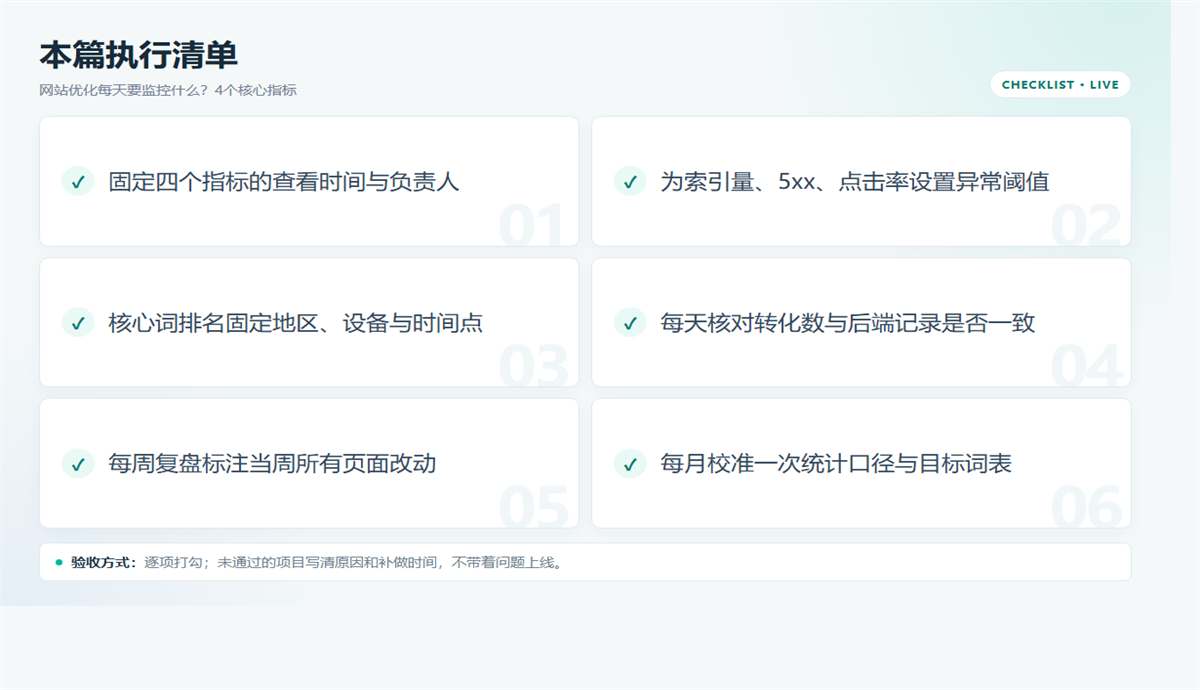Screen dimensions: 1200x690
Task: Click the 验收方式 label in the footer note
Action: [104, 563]
